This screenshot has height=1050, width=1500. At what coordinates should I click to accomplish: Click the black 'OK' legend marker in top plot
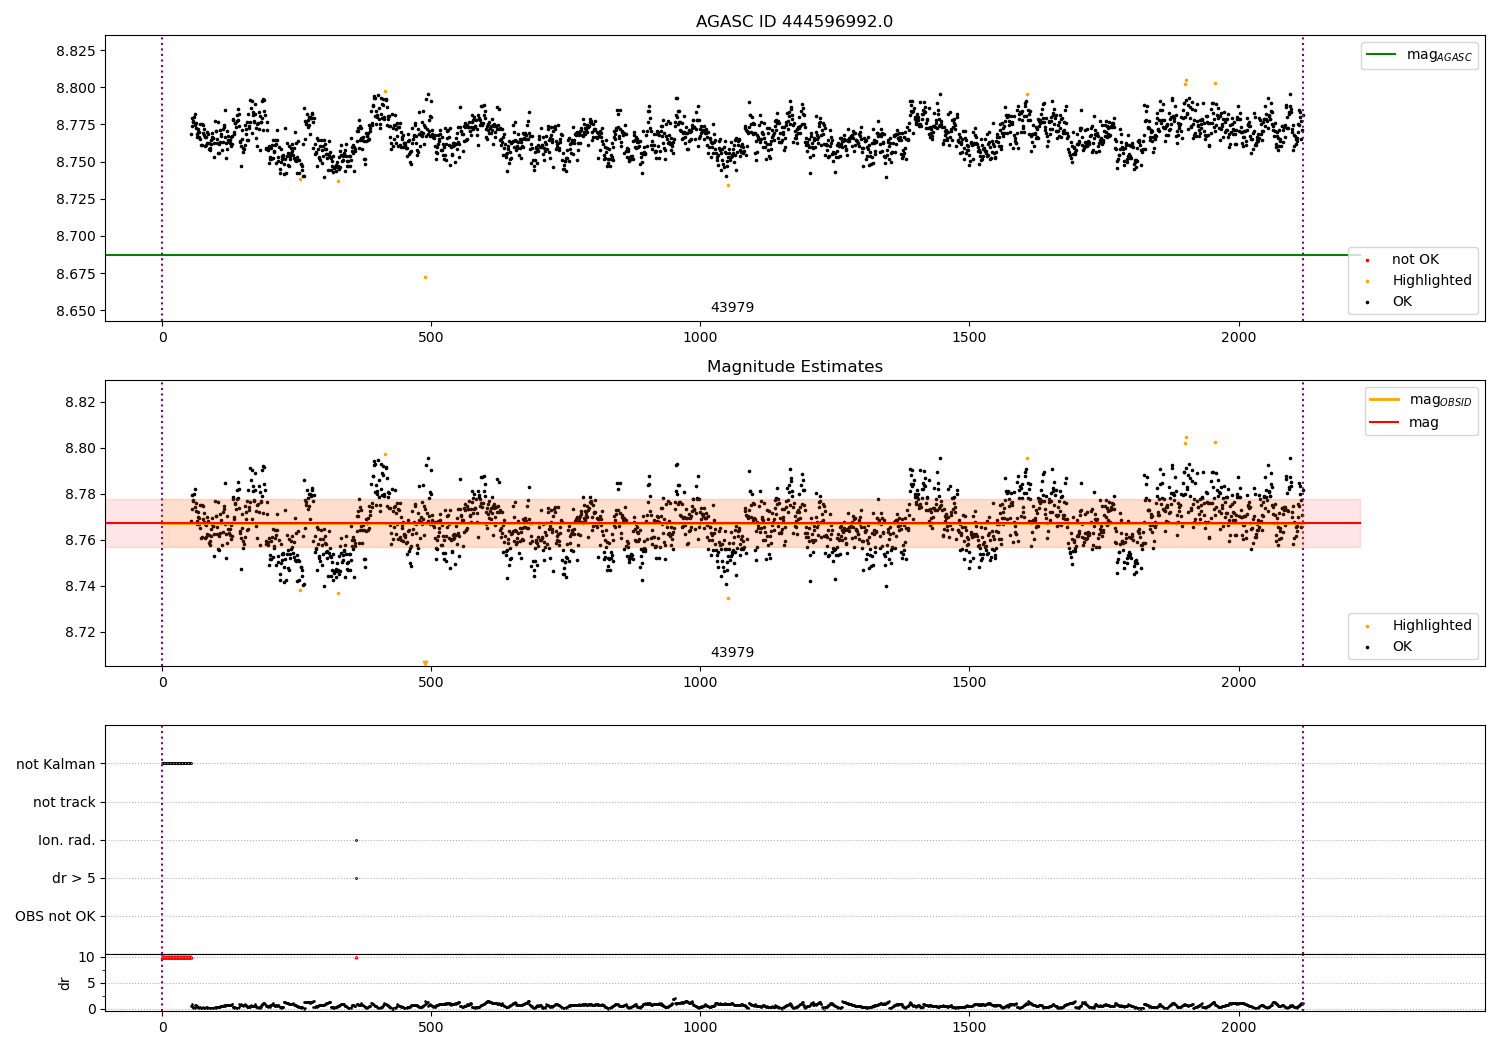1367,302
